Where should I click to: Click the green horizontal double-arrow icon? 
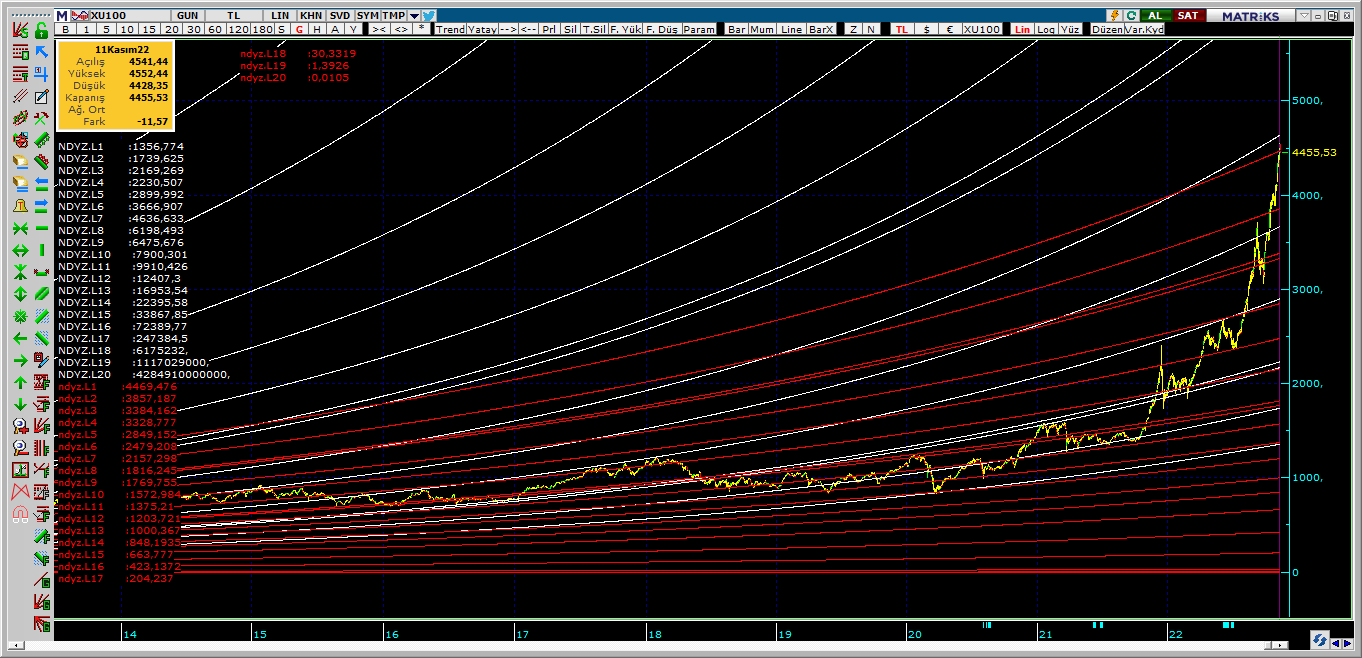point(19,250)
